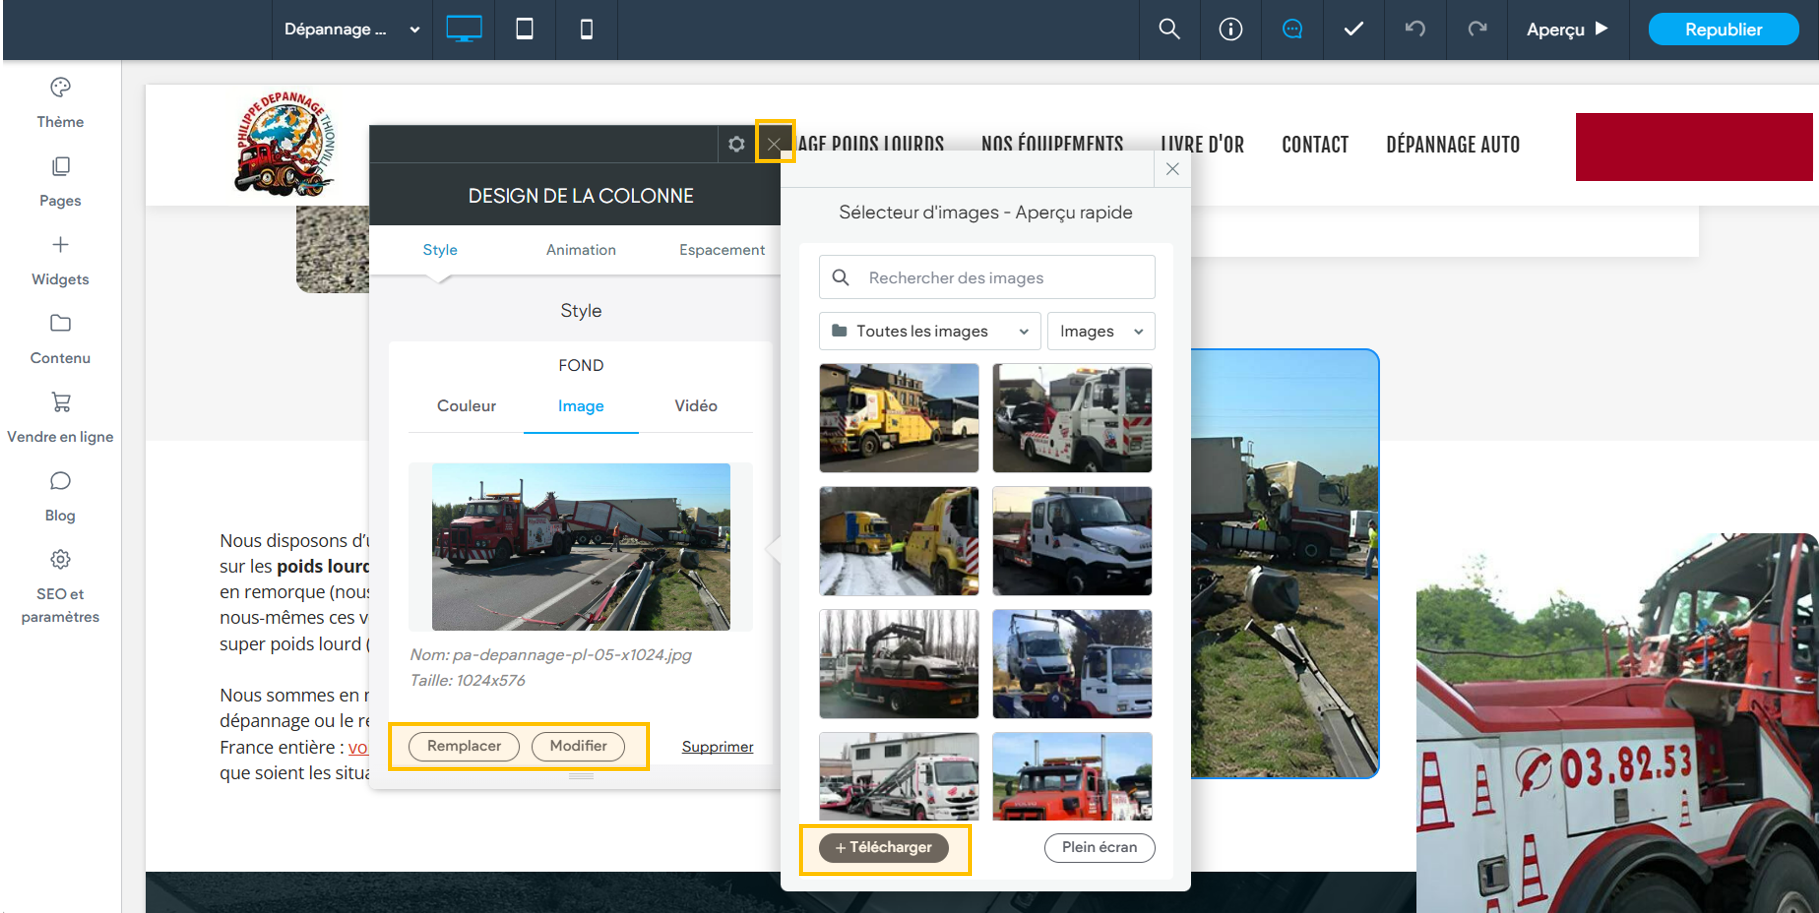
Task: Undo the last action
Action: pos(1415,29)
